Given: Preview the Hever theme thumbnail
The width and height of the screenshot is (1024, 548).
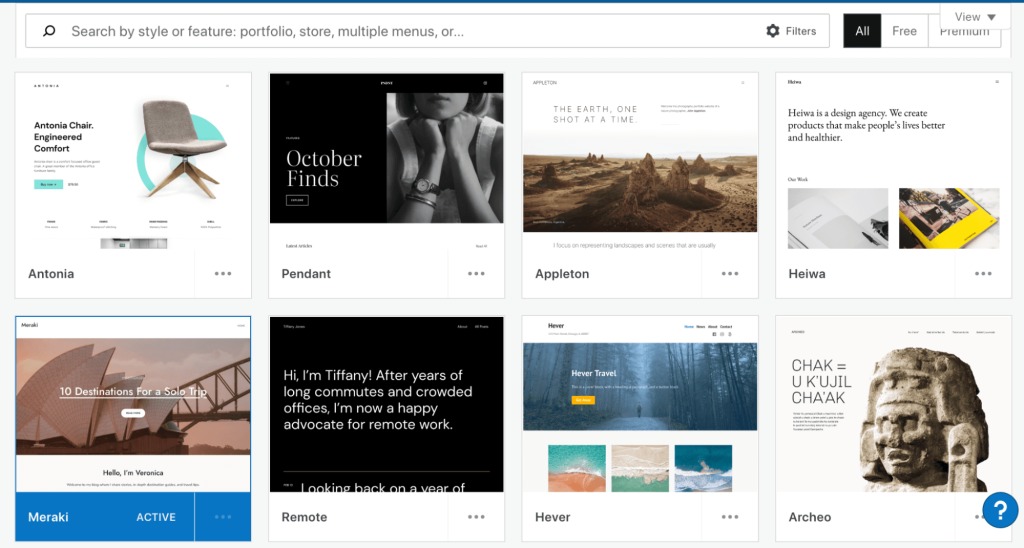Looking at the screenshot, I should [640, 405].
